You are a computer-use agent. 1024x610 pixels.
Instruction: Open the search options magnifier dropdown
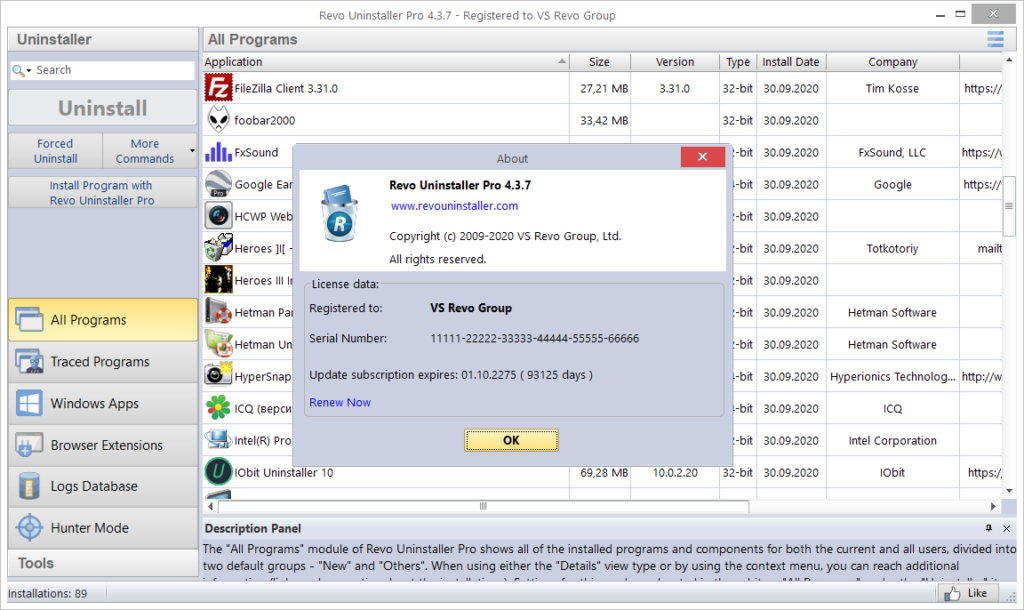pos(22,71)
